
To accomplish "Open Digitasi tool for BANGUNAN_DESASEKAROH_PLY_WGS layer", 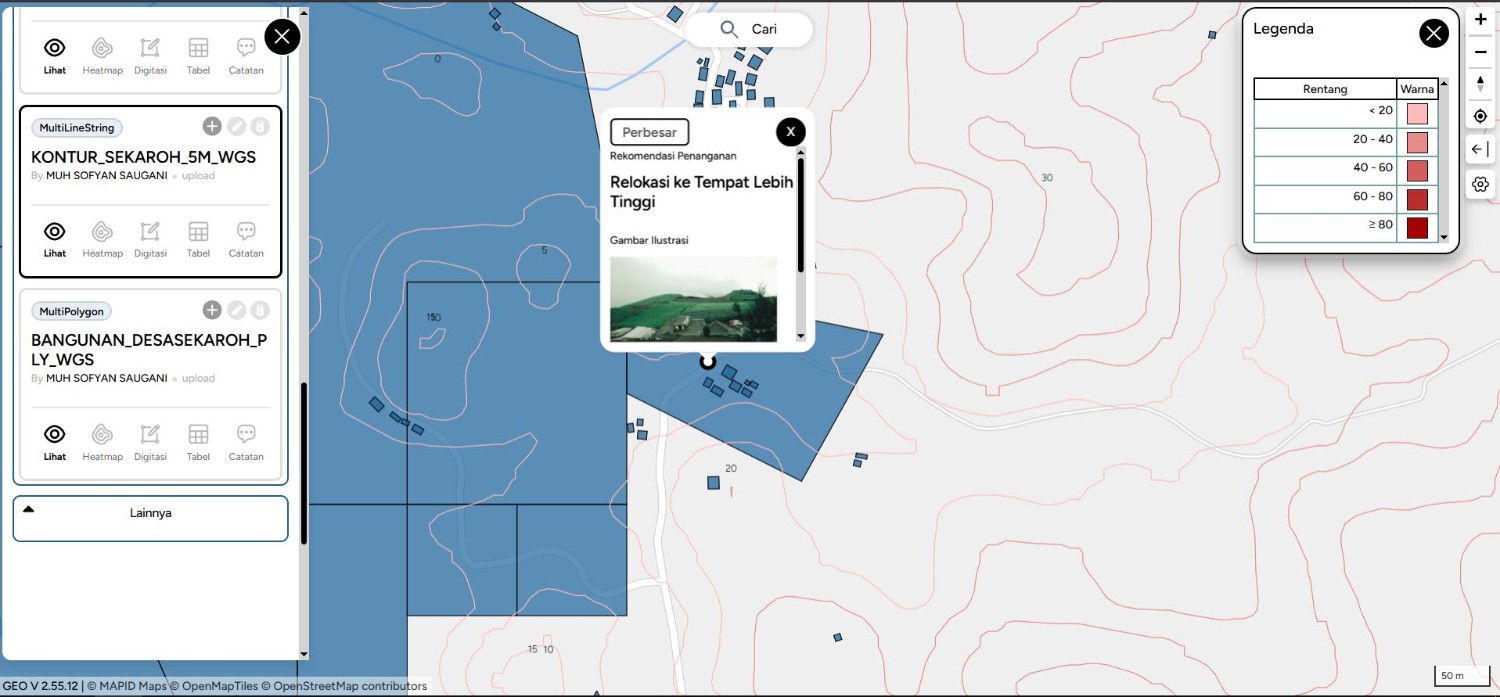I will (x=150, y=441).
